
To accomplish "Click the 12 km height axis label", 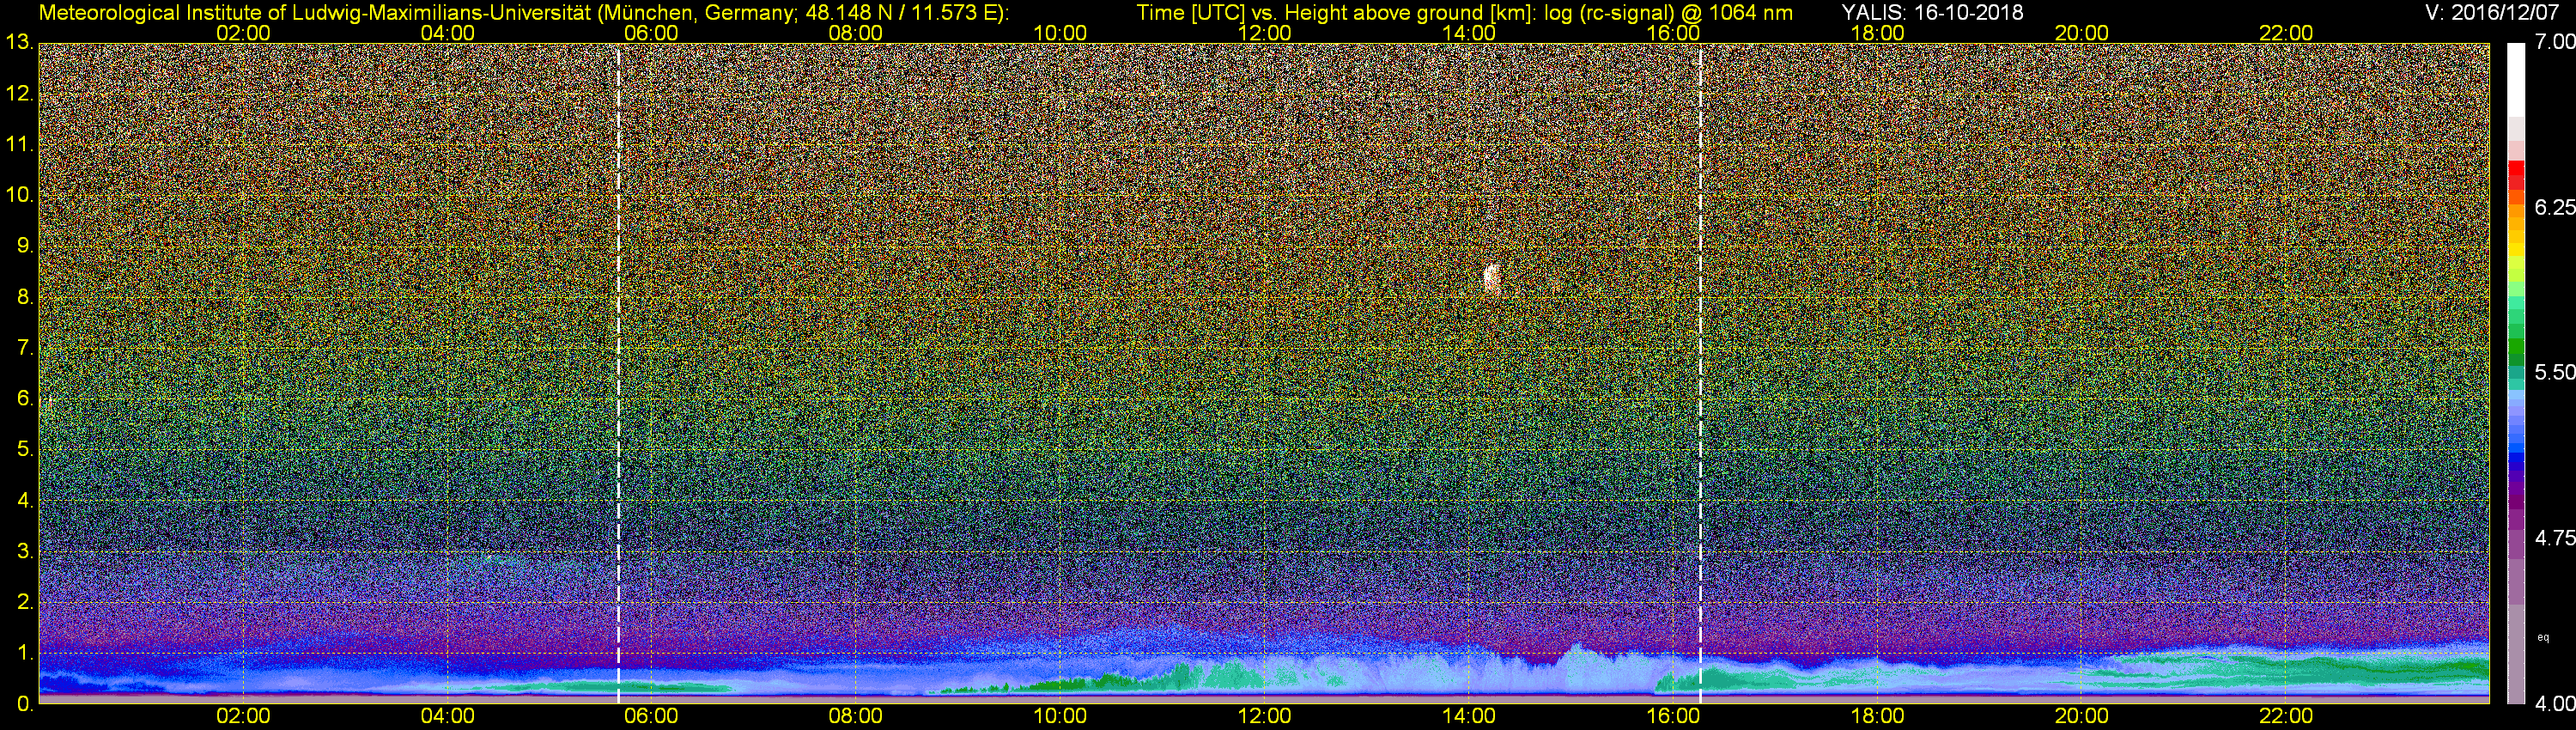I will pyautogui.click(x=19, y=94).
